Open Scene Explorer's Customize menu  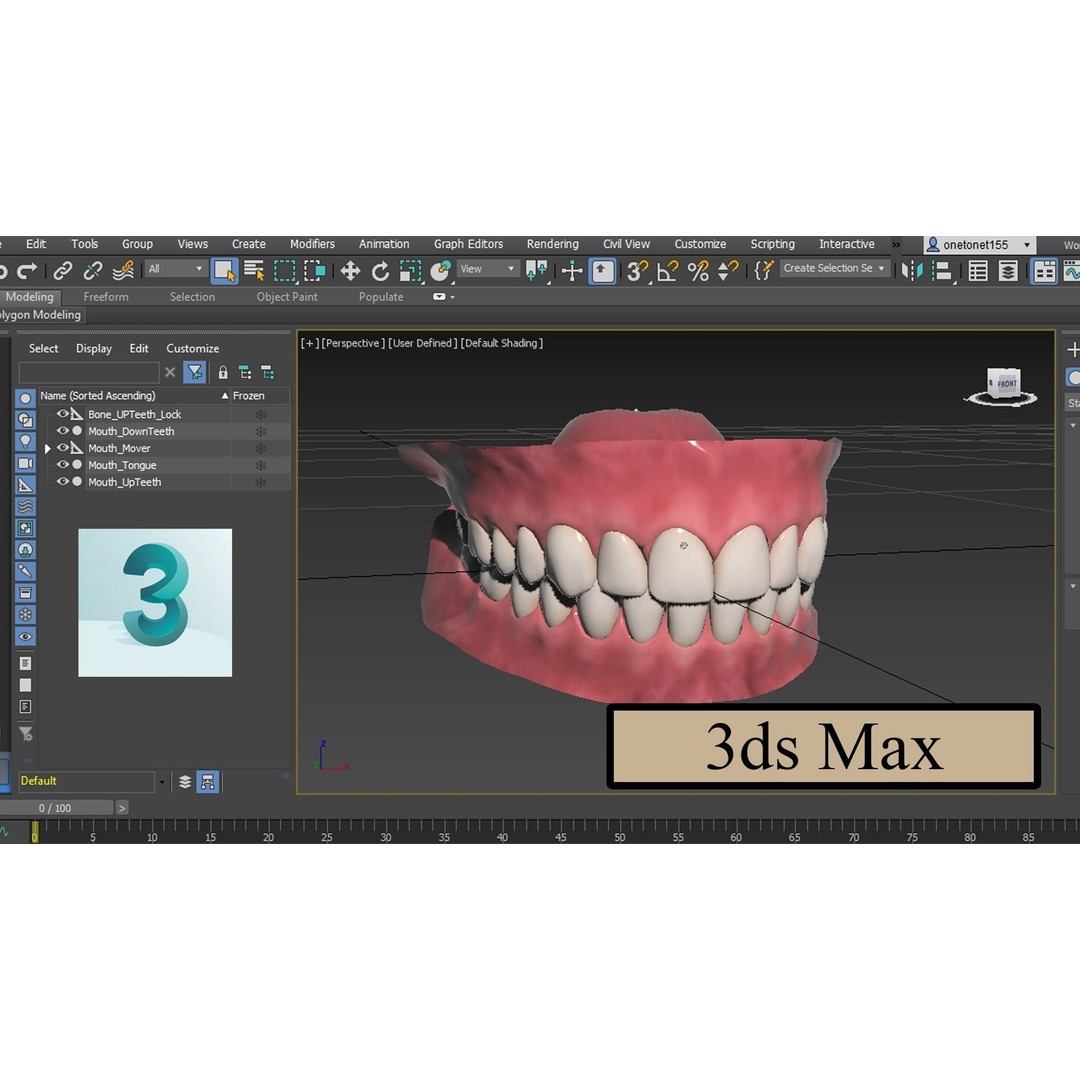[x=192, y=349]
